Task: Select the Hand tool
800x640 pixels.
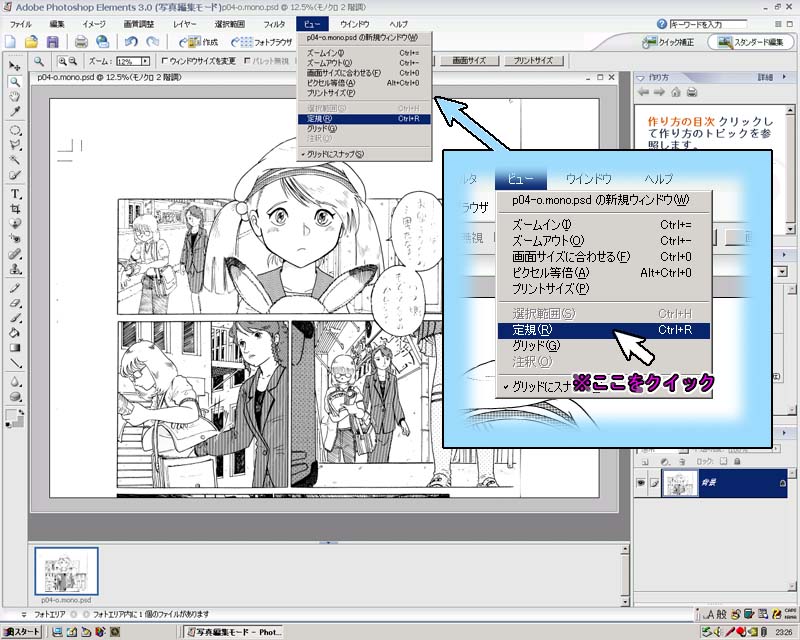Action: (15, 96)
